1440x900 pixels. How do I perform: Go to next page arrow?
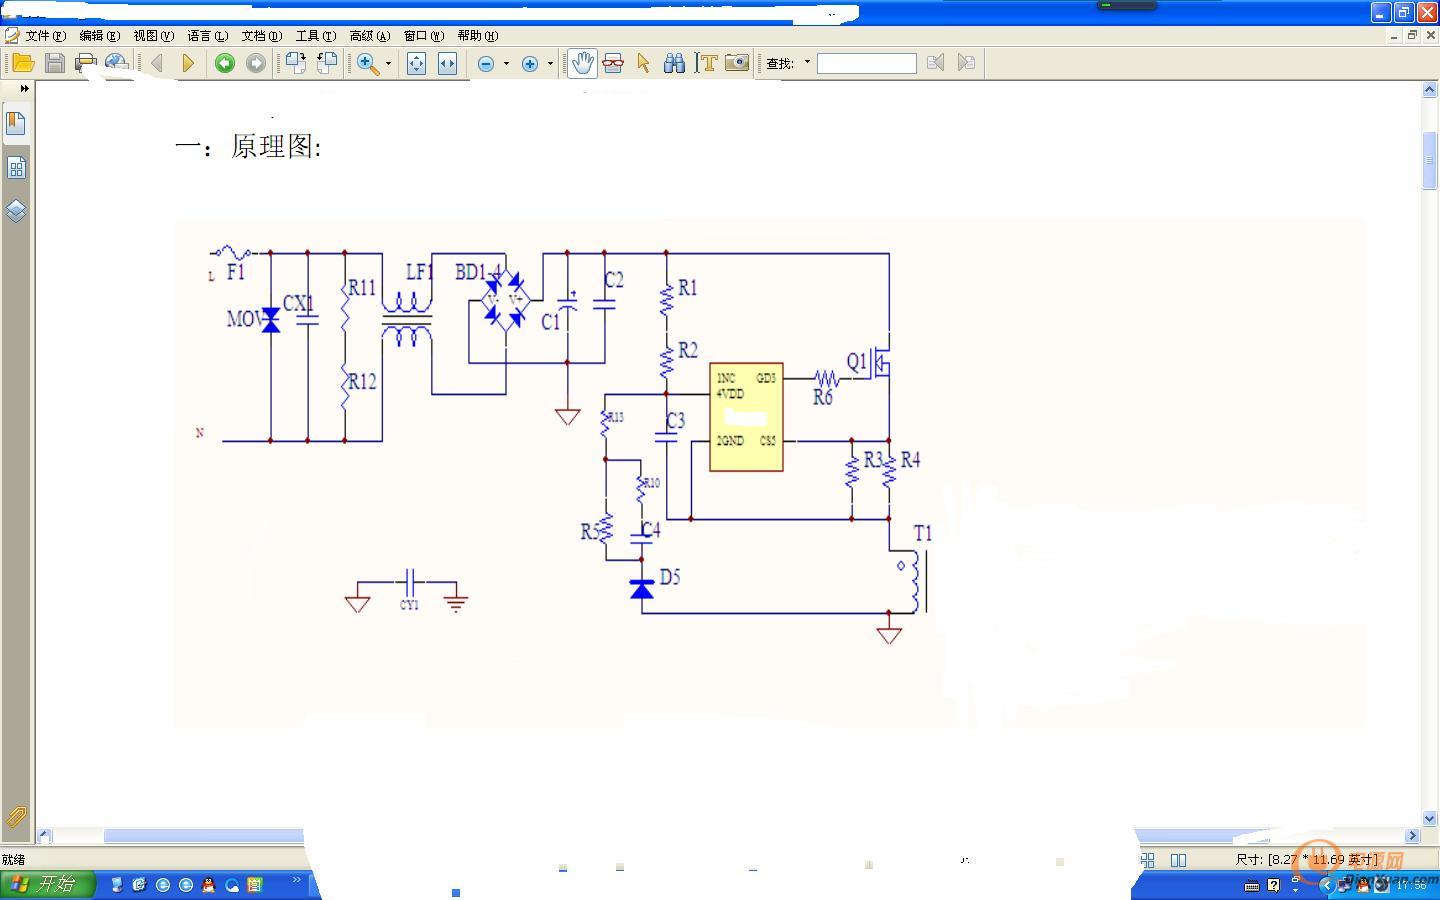point(187,63)
